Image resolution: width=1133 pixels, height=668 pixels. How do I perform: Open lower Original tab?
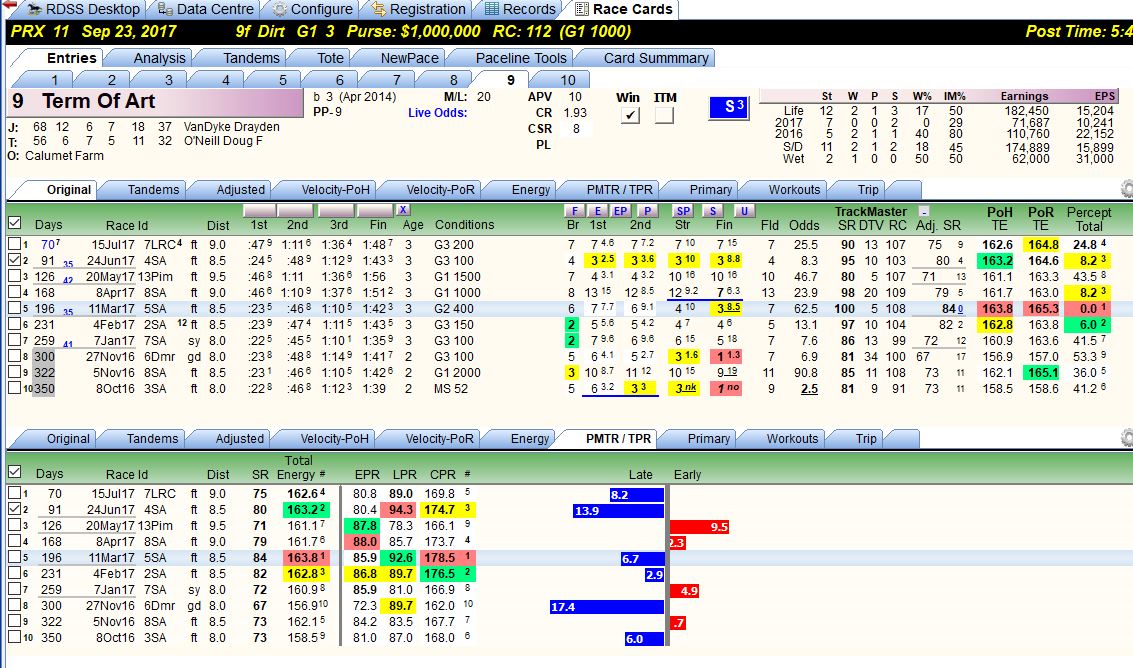68,438
